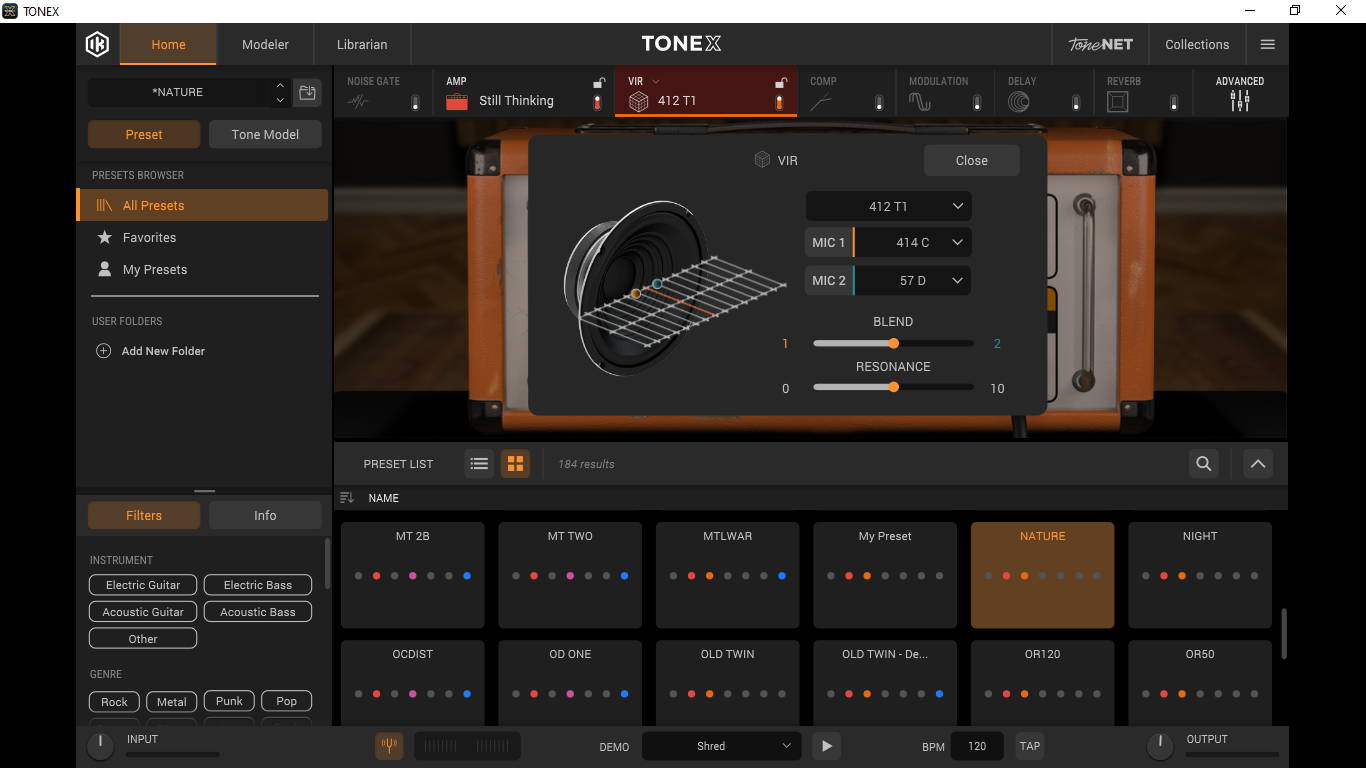Click the Noise Gate waveform icon
The image size is (1366, 768).
pos(358,101)
